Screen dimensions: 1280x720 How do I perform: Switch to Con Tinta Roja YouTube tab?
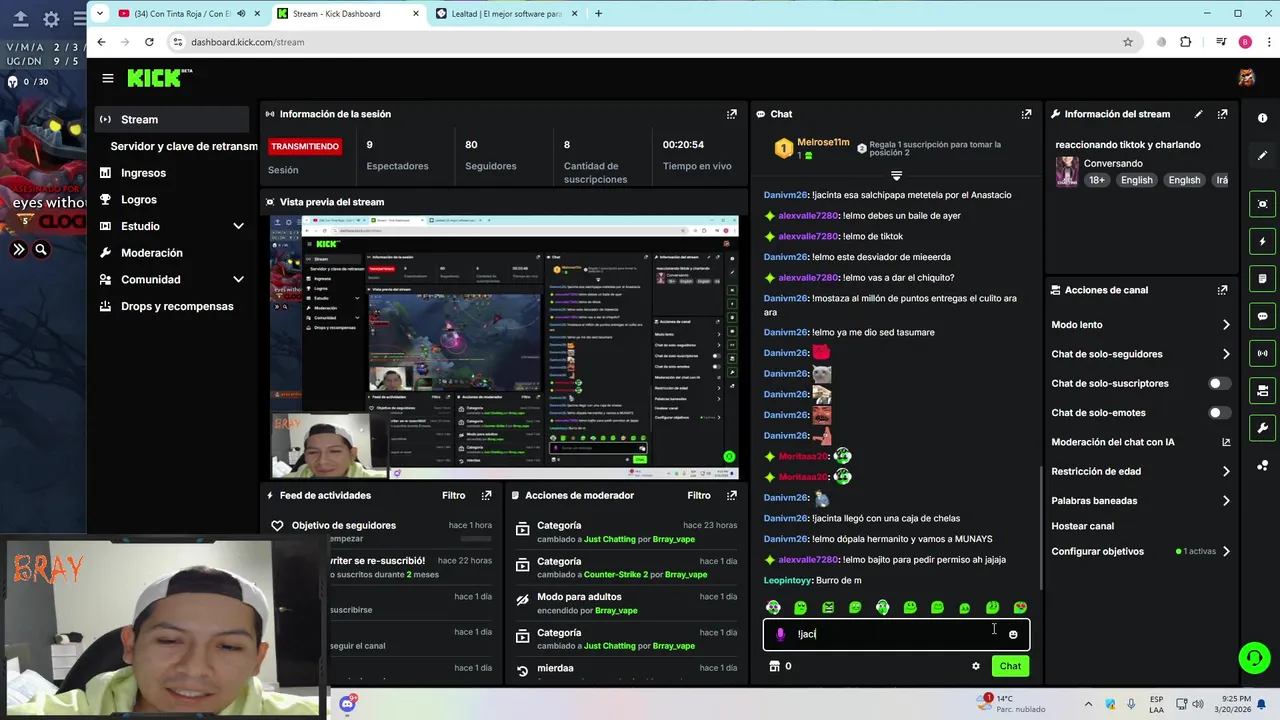point(188,13)
